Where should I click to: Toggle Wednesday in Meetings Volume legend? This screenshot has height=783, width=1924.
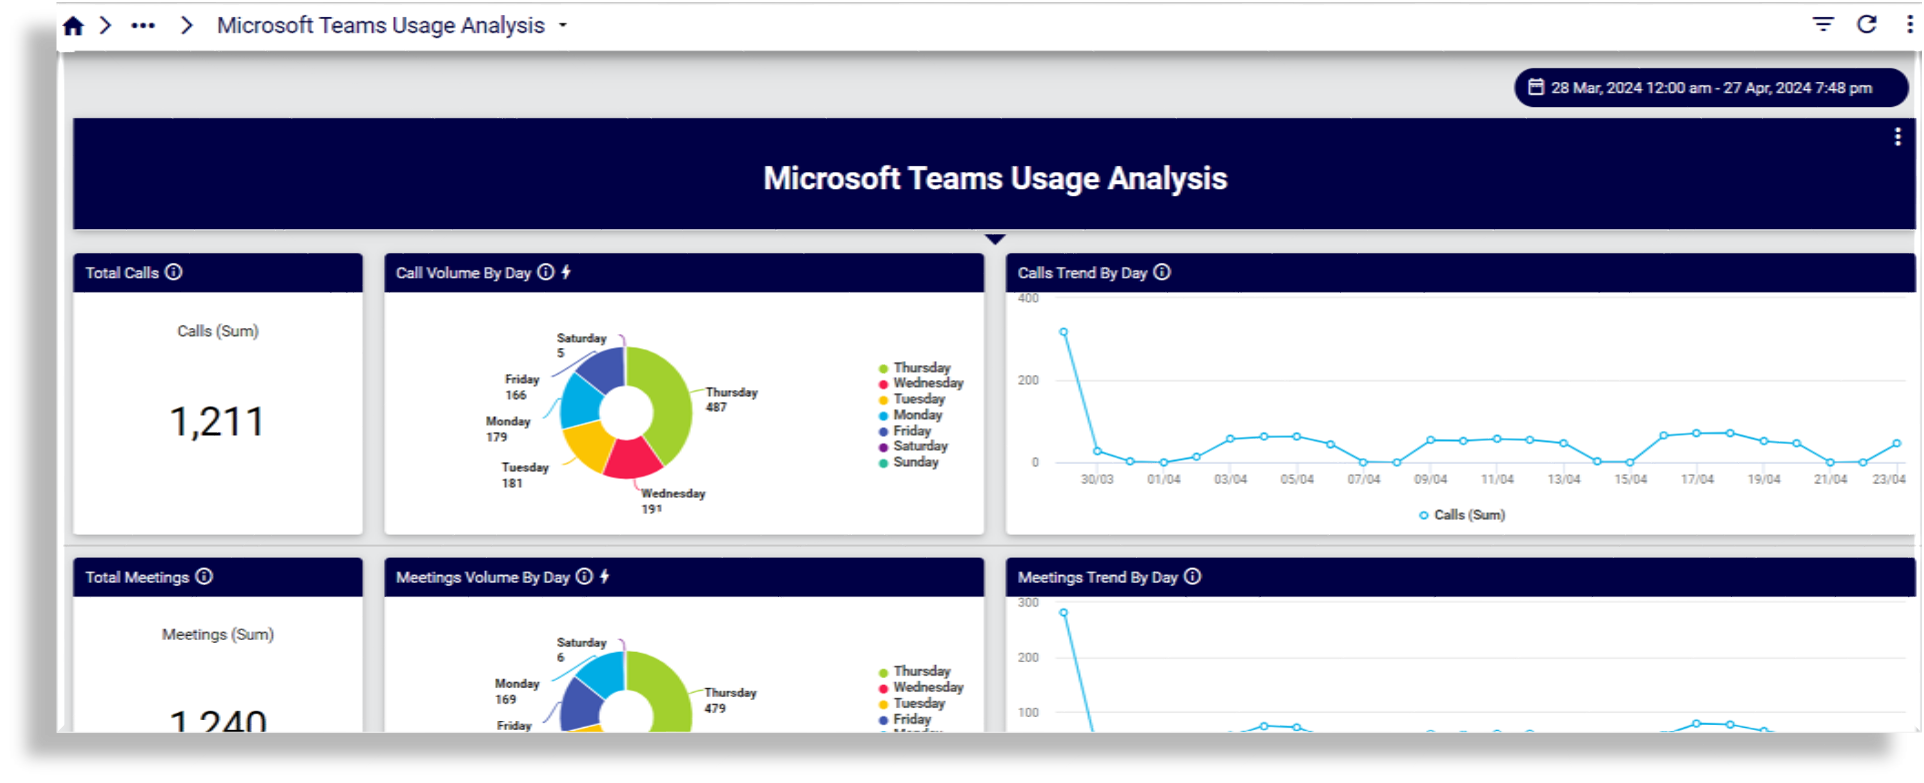point(921,687)
